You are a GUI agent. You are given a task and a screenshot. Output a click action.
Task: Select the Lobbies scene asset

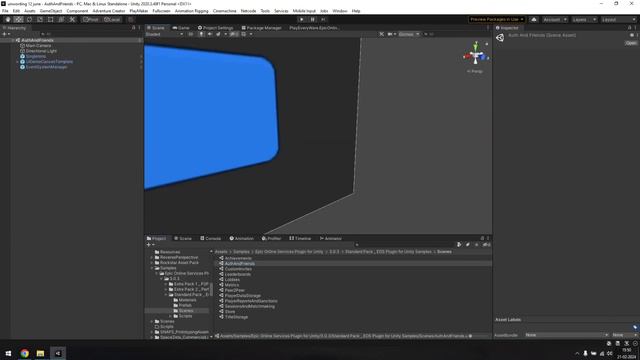[x=232, y=280]
